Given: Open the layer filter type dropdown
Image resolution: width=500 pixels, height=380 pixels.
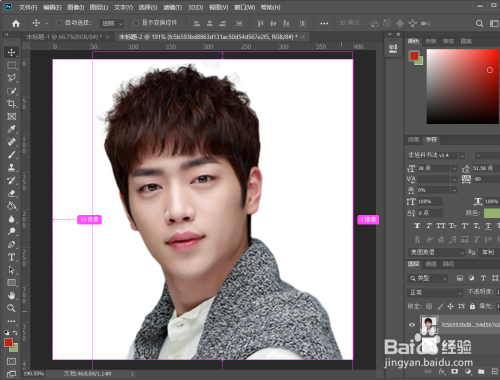Looking at the screenshot, I should tap(428, 278).
